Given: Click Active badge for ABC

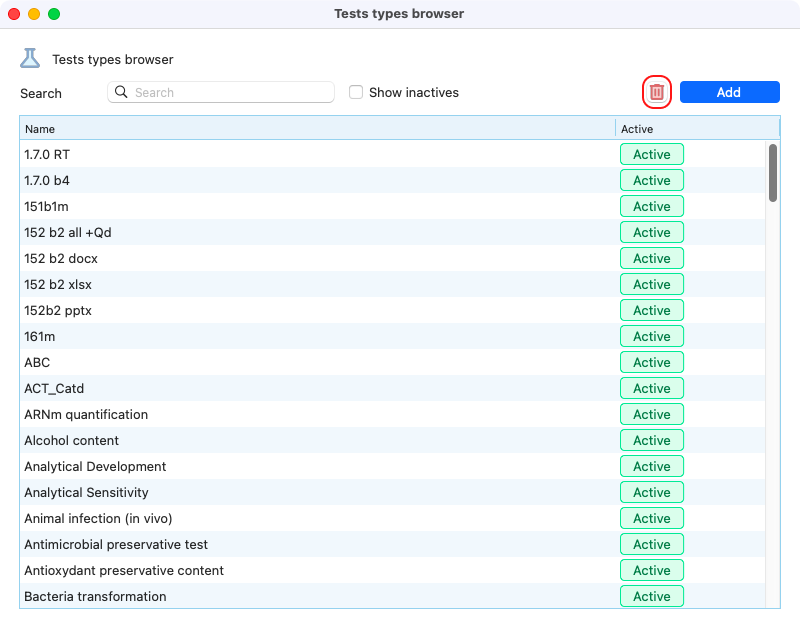Looking at the screenshot, I should click(652, 363).
